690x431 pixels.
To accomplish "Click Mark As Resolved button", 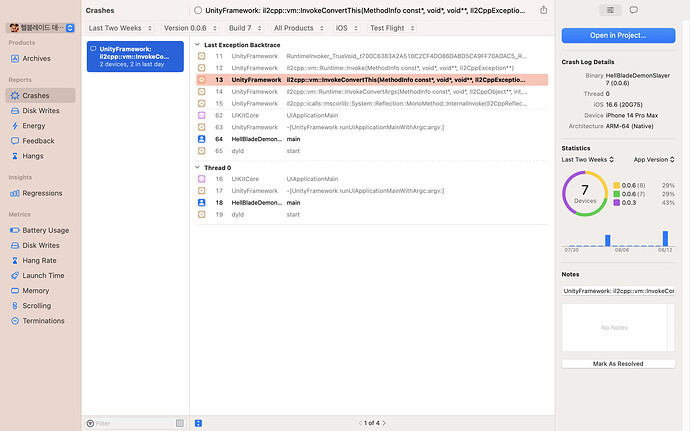I will coord(618,364).
